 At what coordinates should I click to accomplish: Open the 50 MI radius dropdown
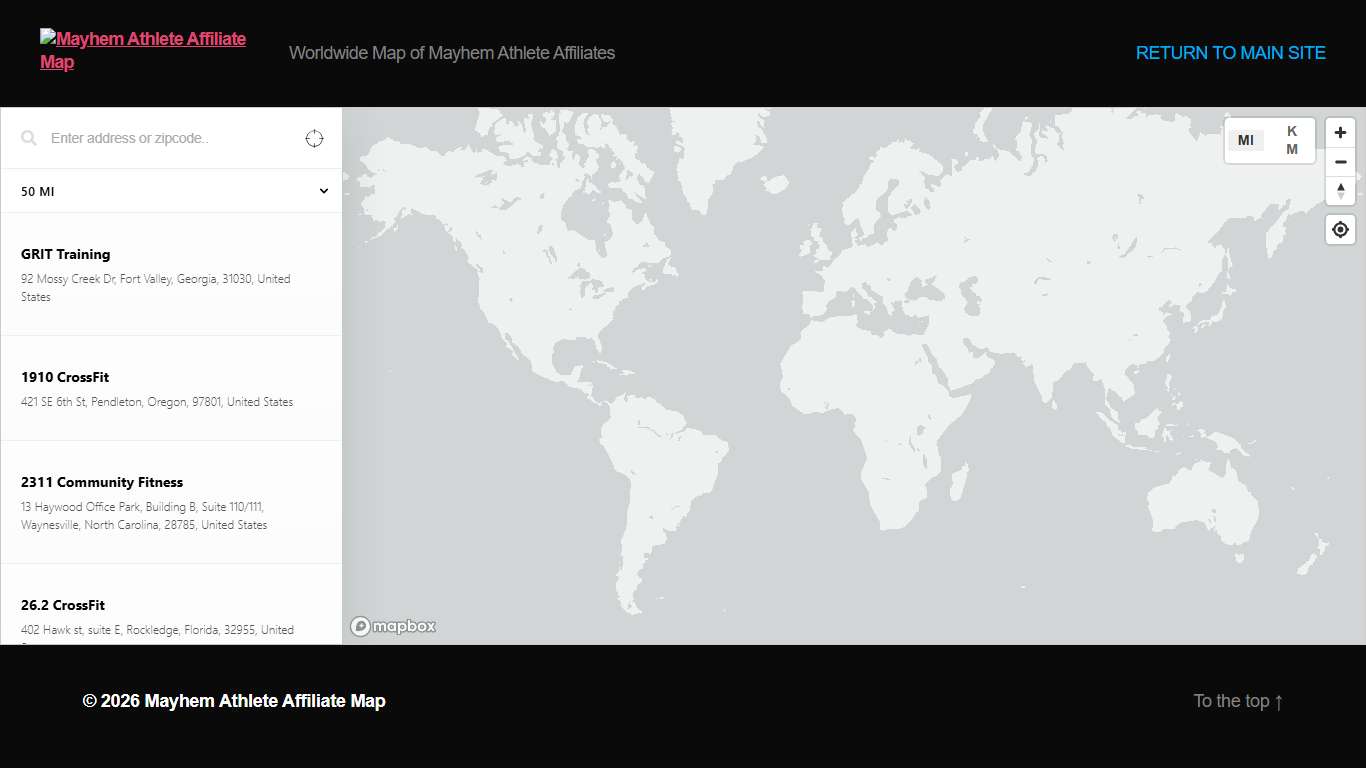pyautogui.click(x=171, y=190)
